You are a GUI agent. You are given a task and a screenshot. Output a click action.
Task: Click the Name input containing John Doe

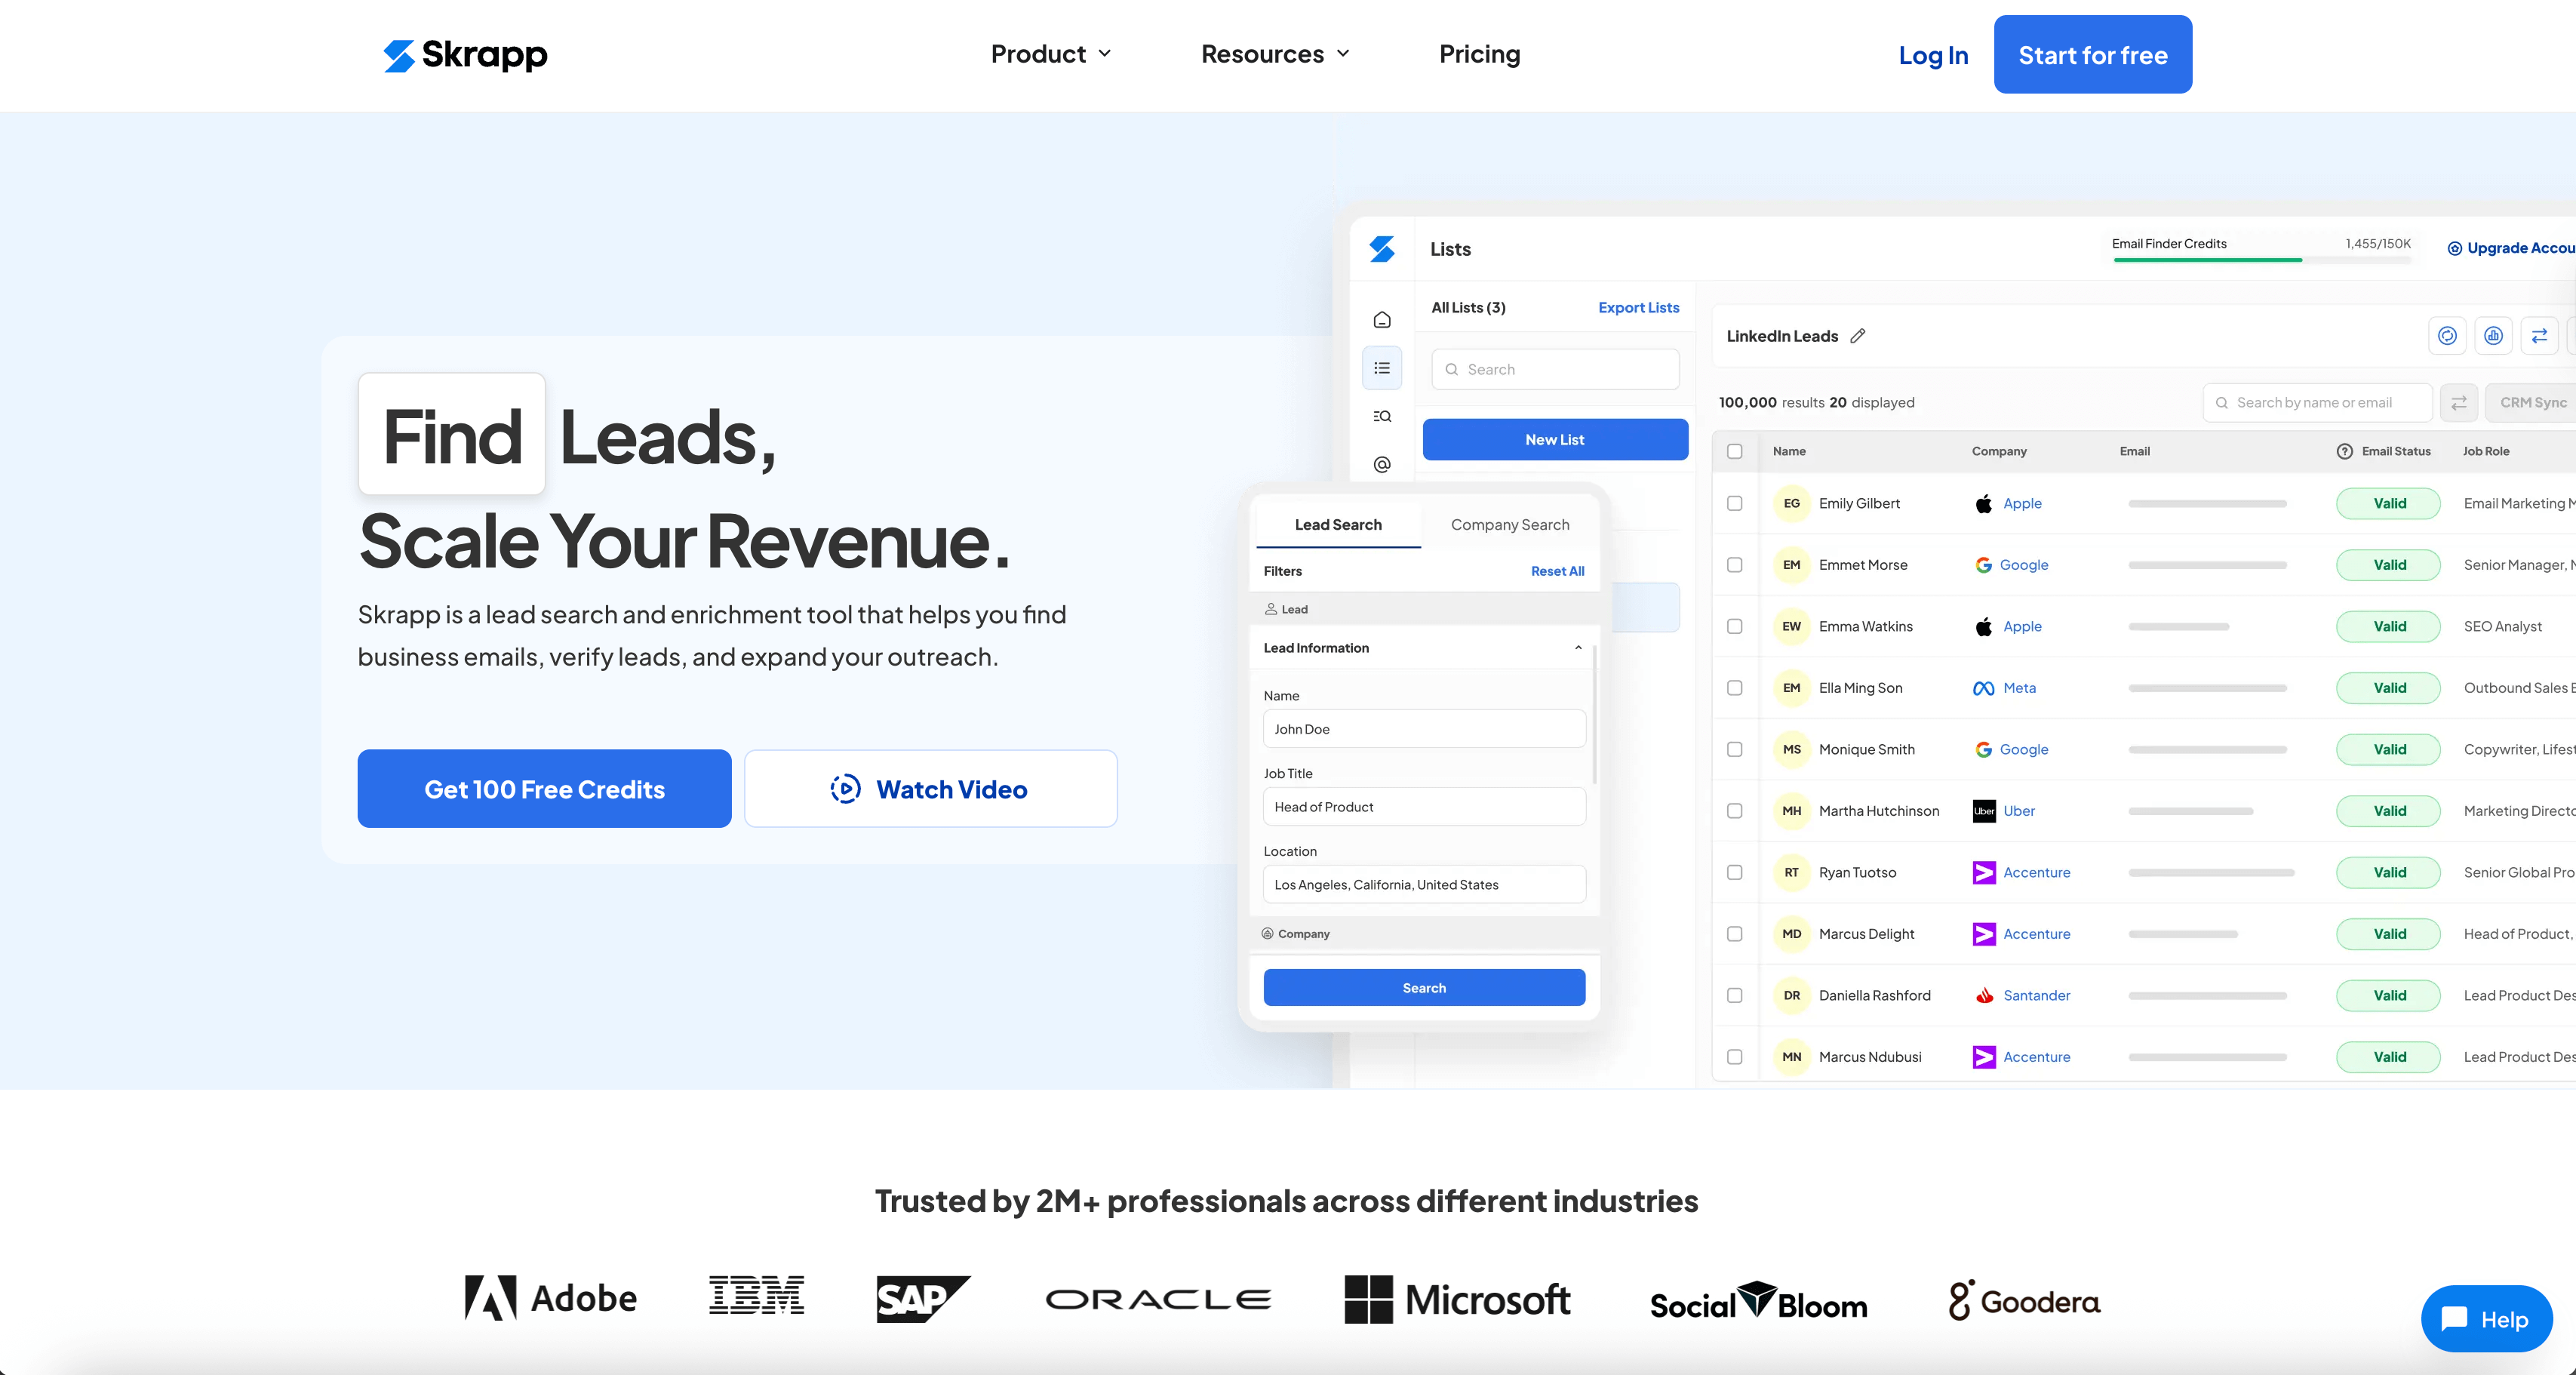pyautogui.click(x=1424, y=728)
